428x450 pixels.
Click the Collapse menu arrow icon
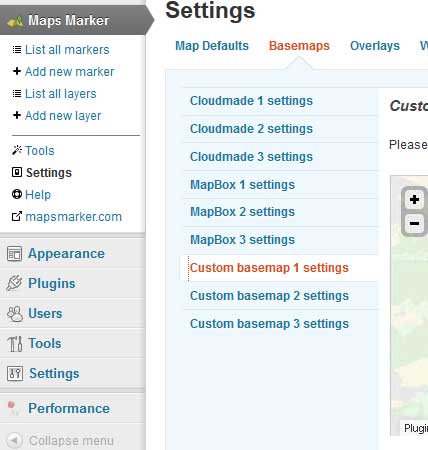pos(14,440)
